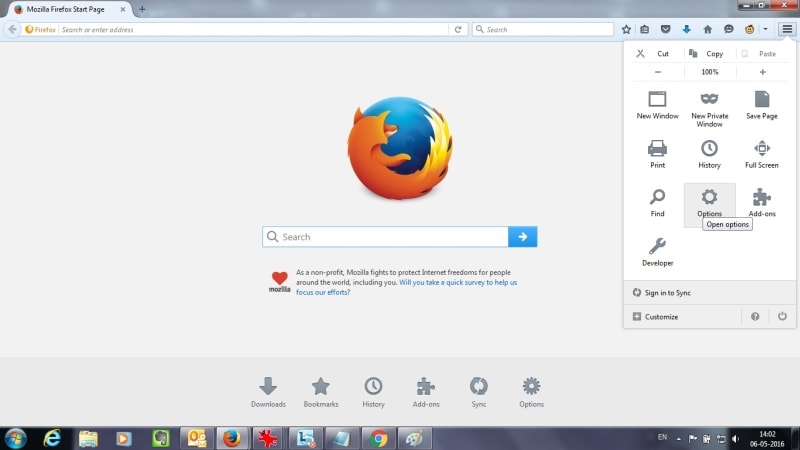Toggle Full Screen from menu panel

tap(762, 154)
